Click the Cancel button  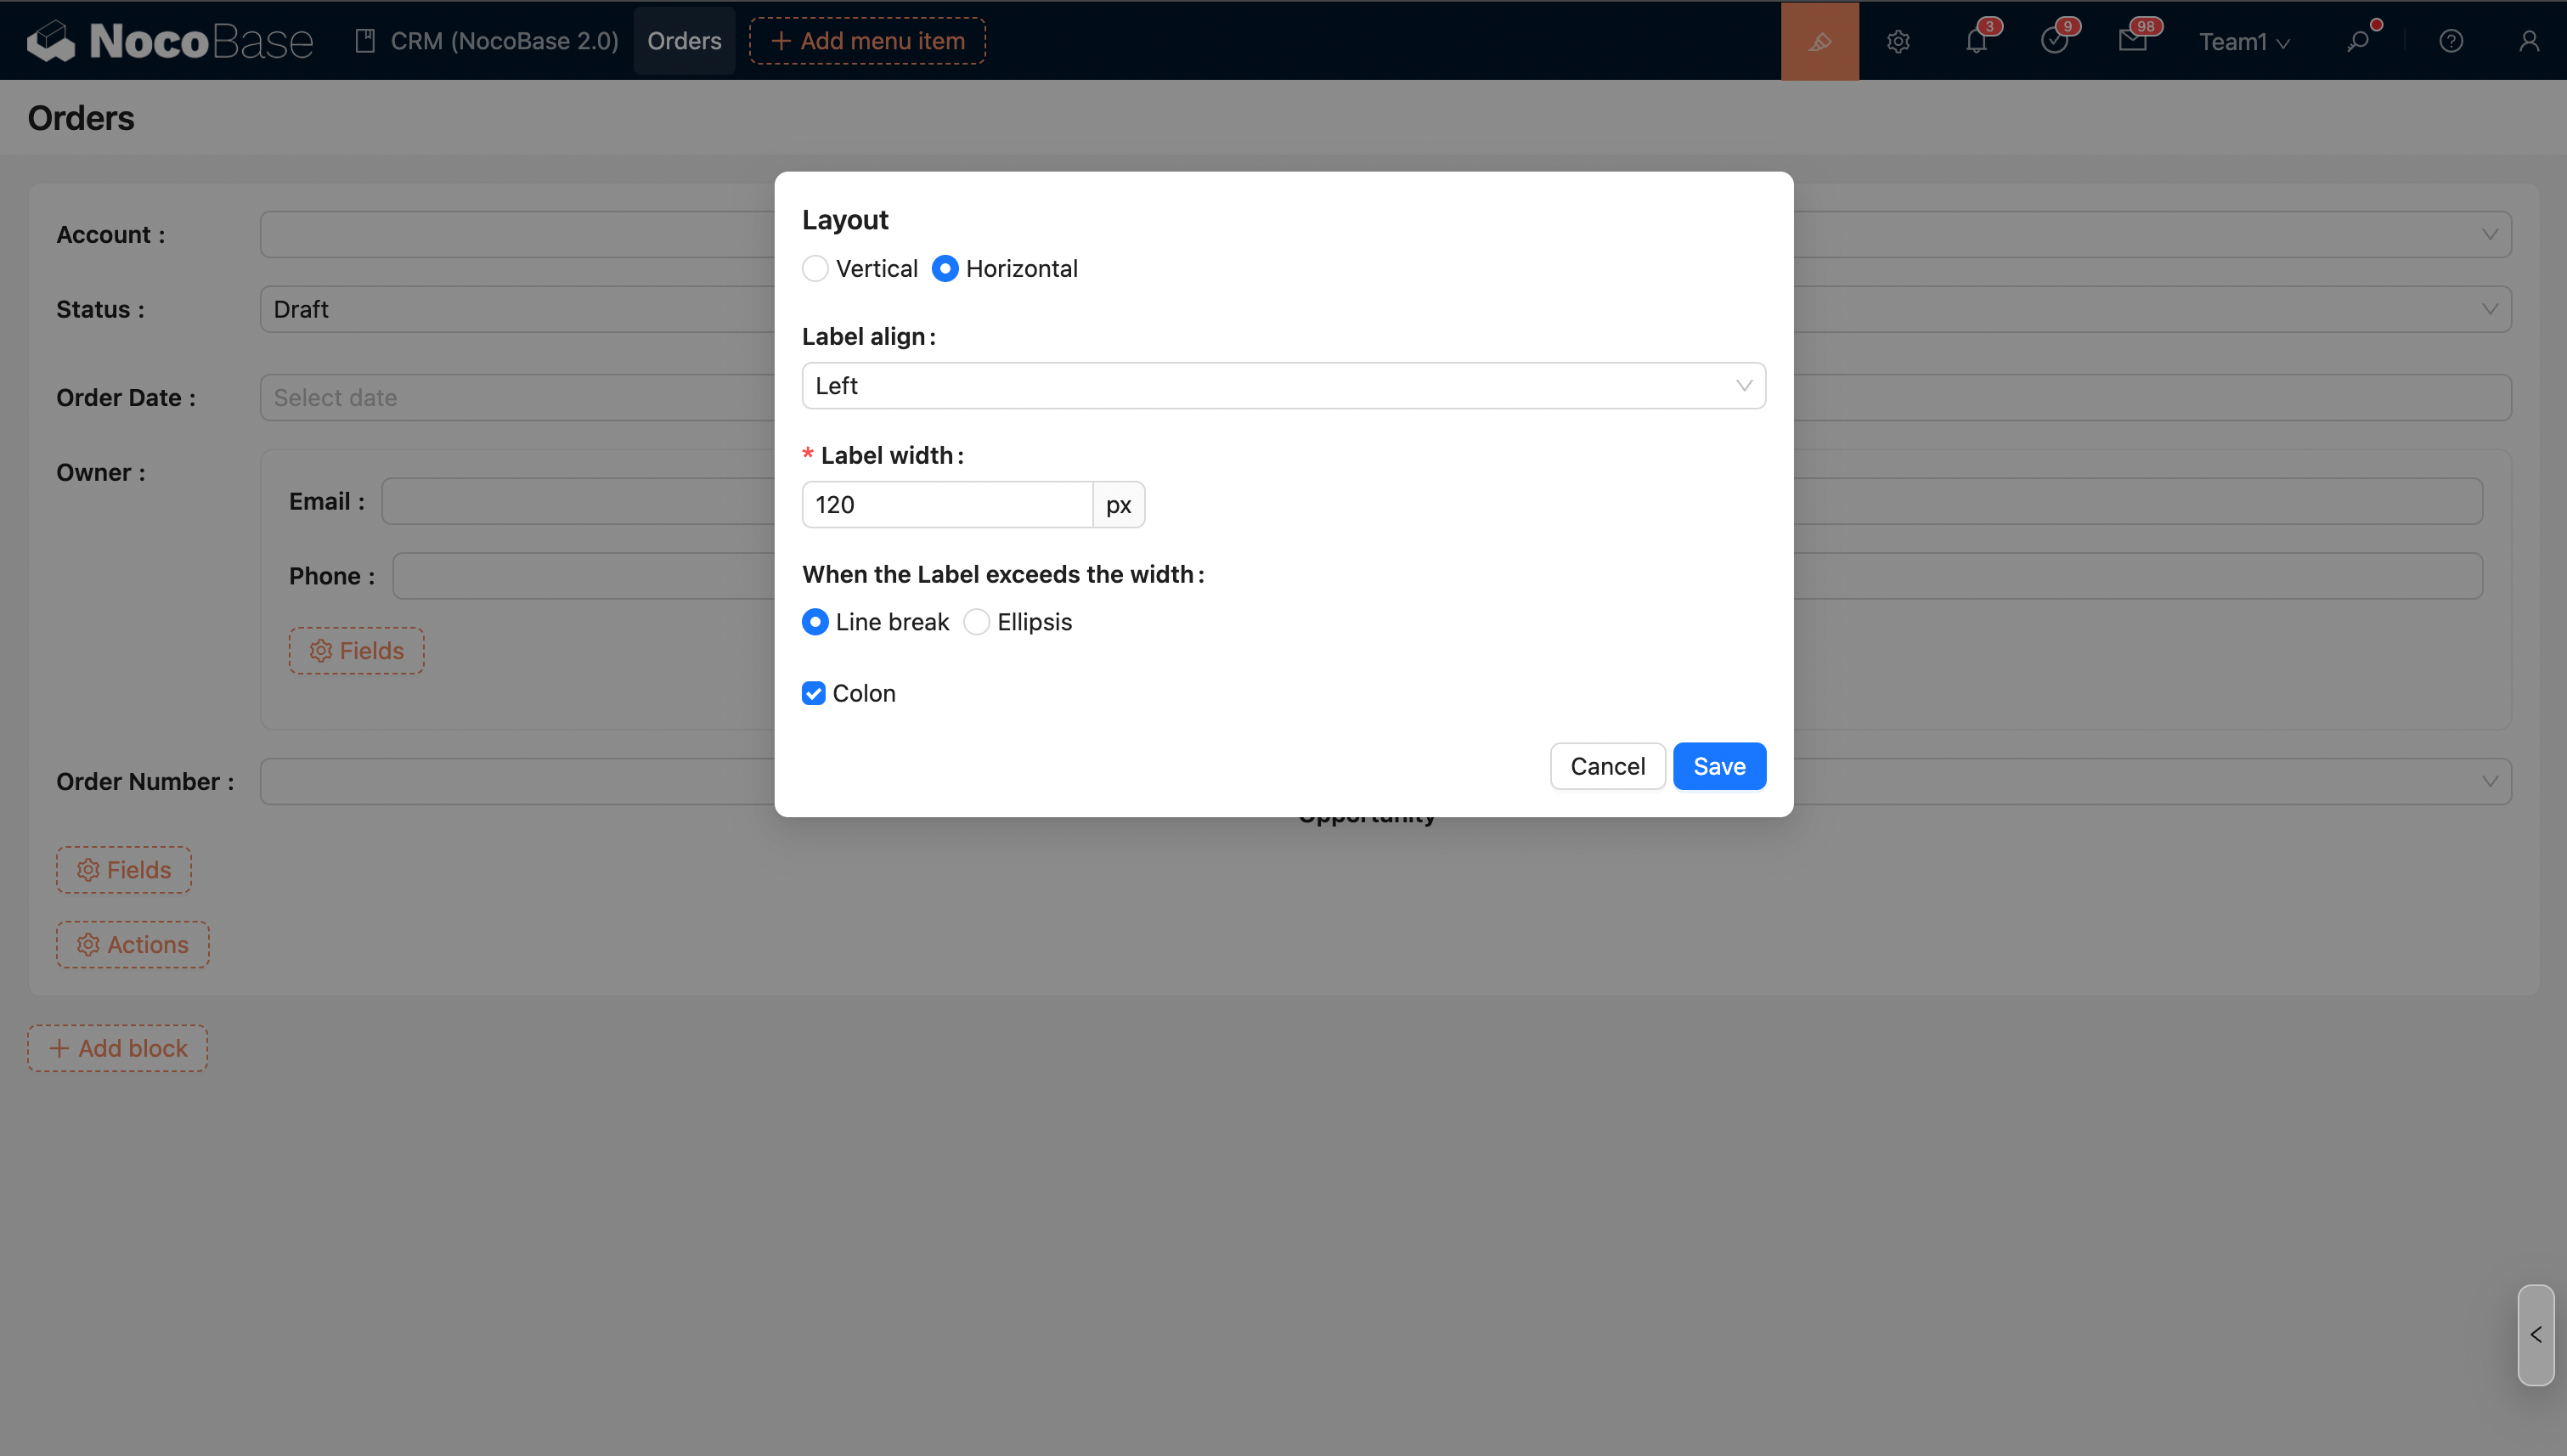coord(1607,766)
